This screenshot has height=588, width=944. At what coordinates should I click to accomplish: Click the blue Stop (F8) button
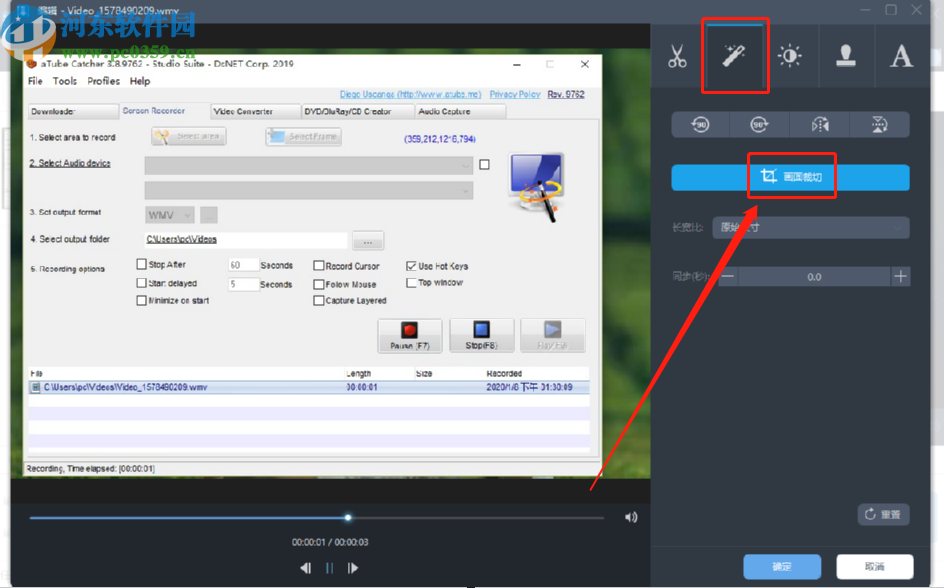coord(482,335)
